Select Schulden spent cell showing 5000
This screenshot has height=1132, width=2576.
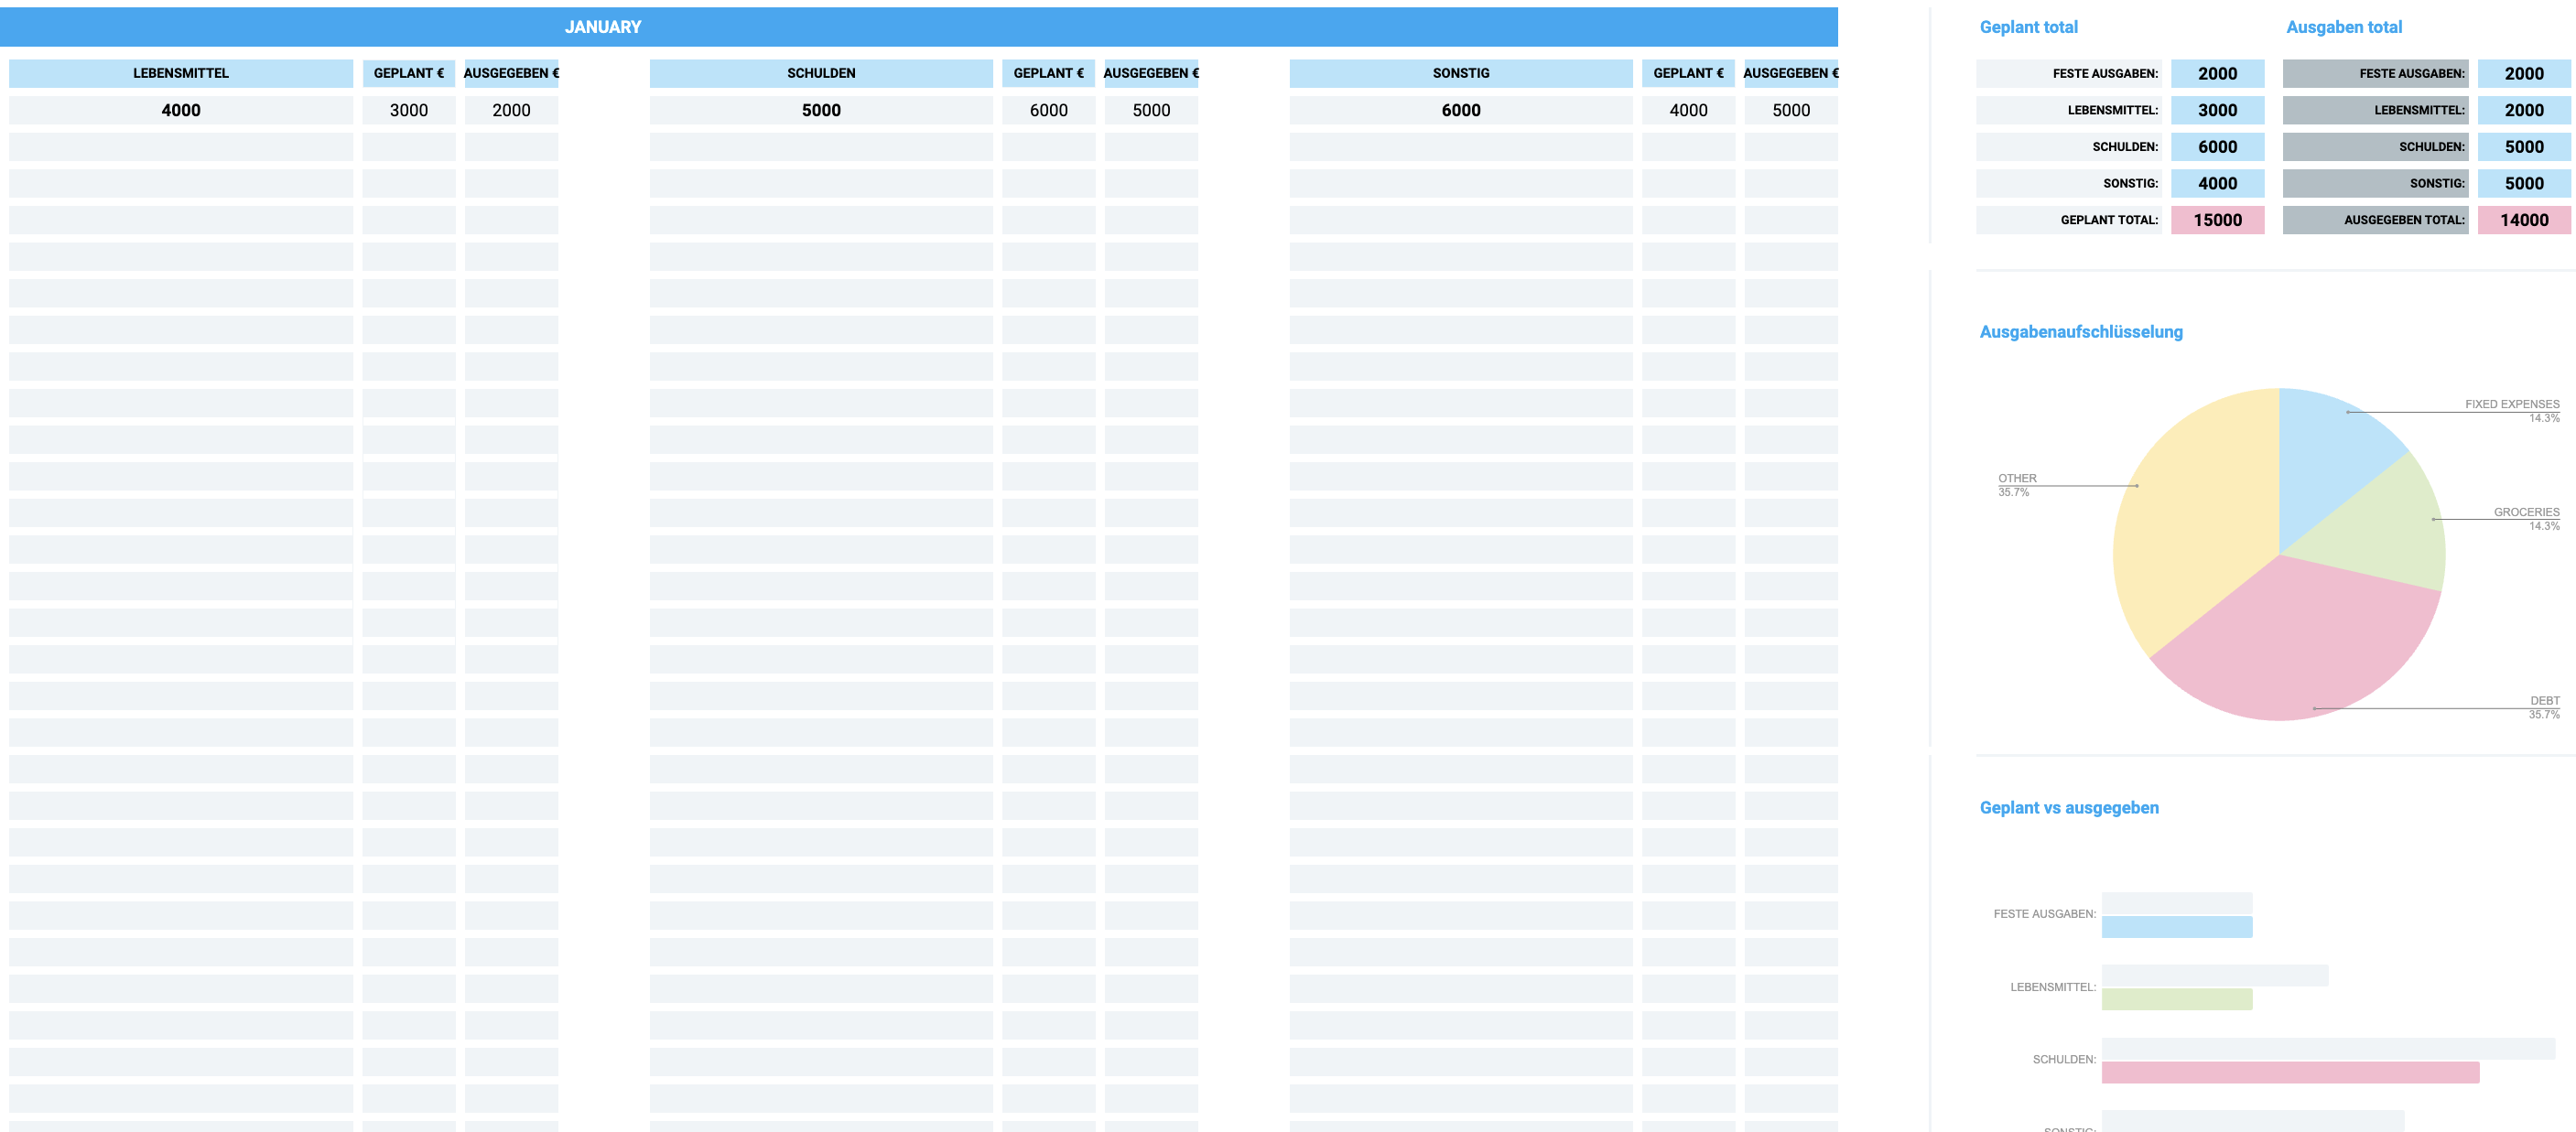pos(1151,110)
